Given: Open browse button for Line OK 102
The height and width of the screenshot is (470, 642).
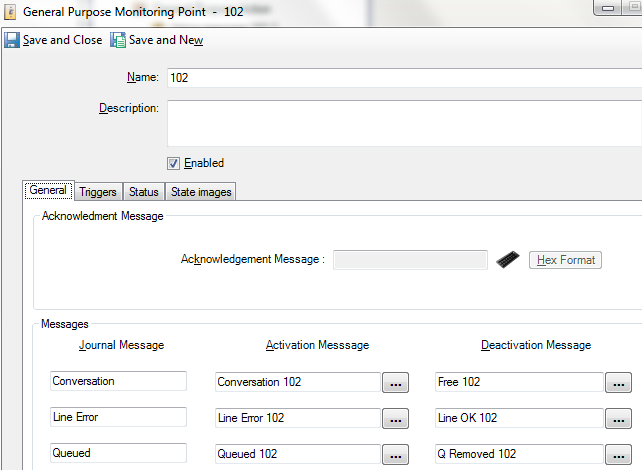Looking at the screenshot, I should pyautogui.click(x=617, y=418).
